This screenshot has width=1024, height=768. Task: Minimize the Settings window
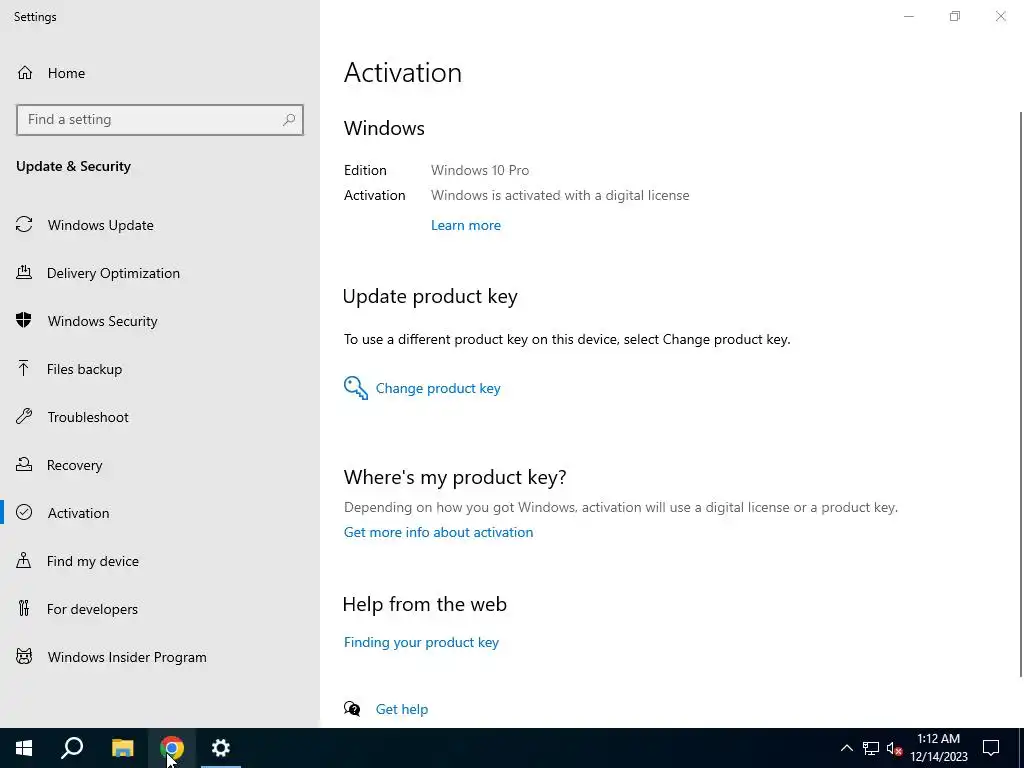(x=908, y=16)
